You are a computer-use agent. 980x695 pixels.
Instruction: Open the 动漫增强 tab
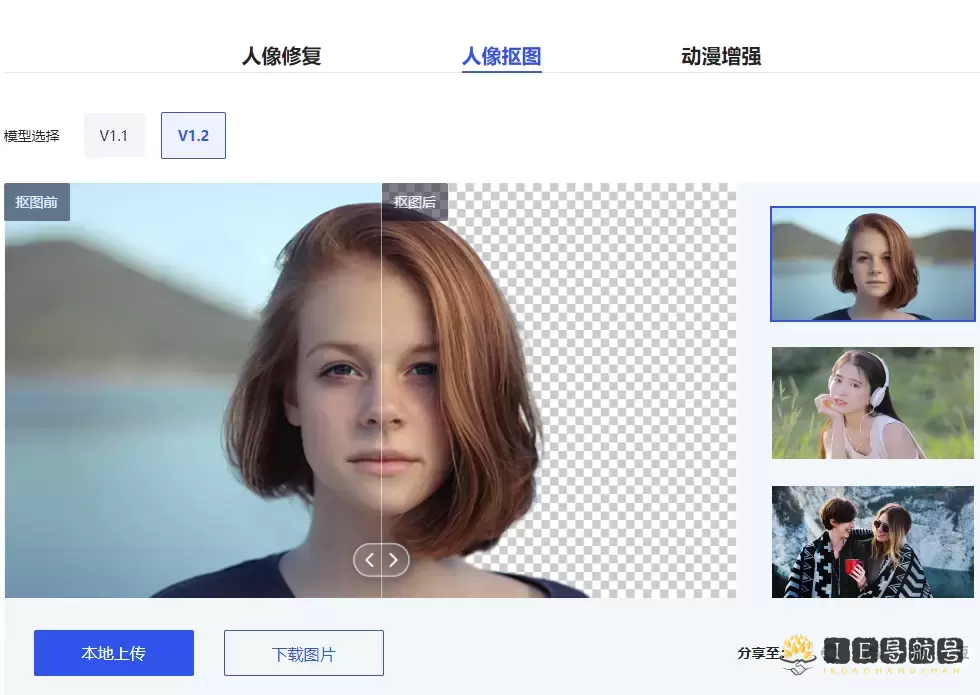click(721, 56)
